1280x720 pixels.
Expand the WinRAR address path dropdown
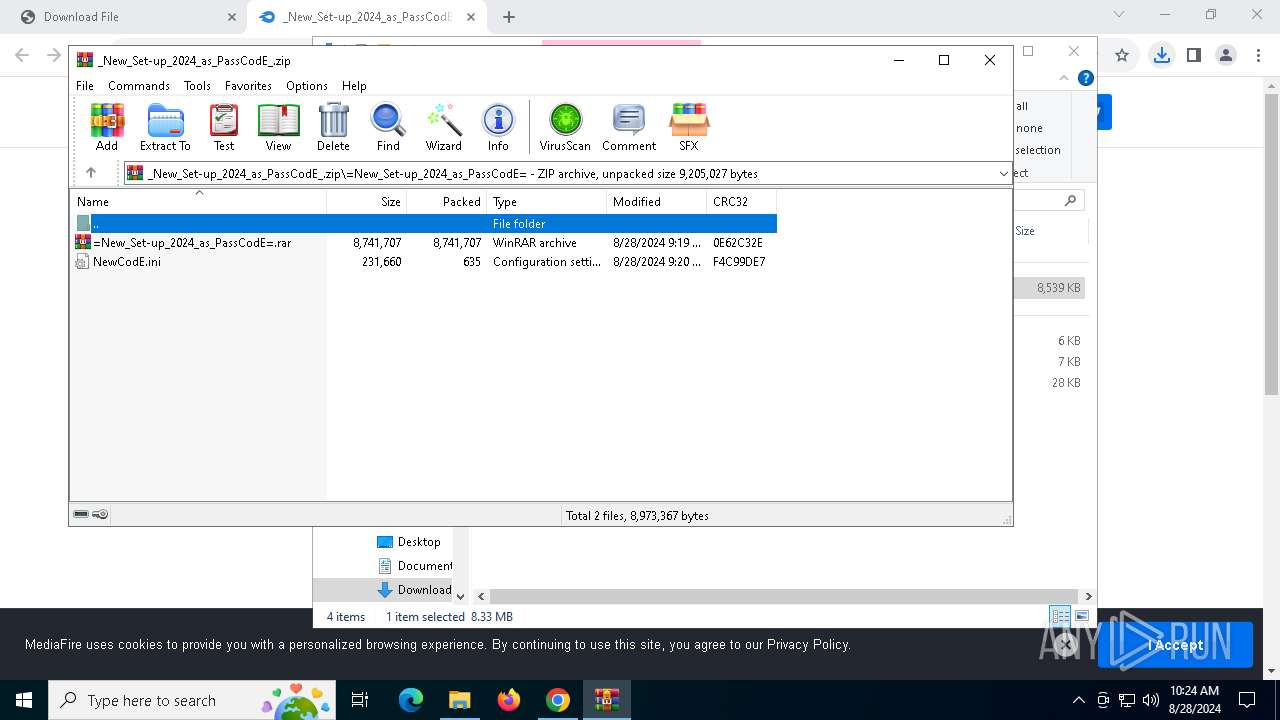click(1003, 174)
